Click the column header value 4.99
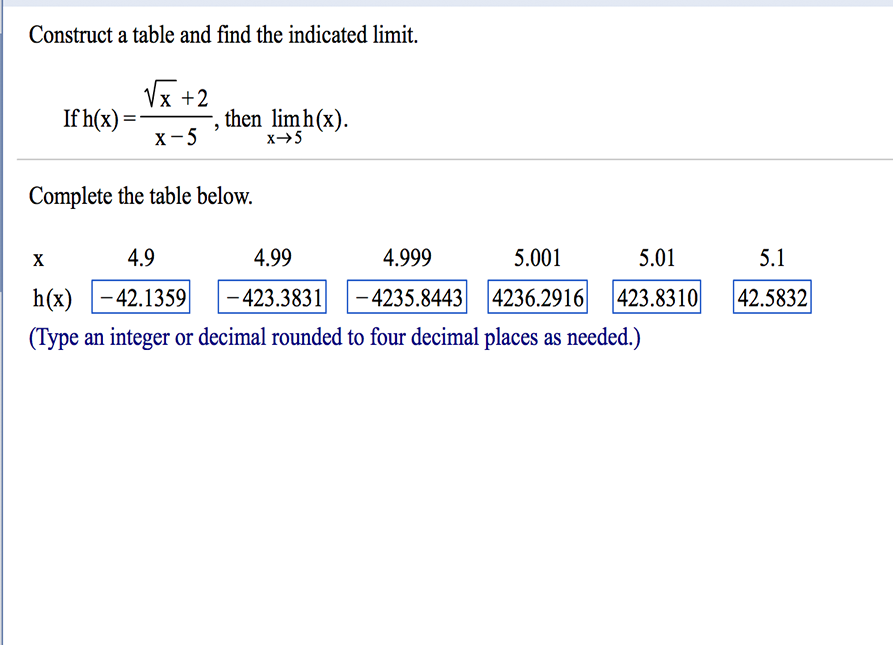Screen dimensions: 893x645 (x=272, y=258)
